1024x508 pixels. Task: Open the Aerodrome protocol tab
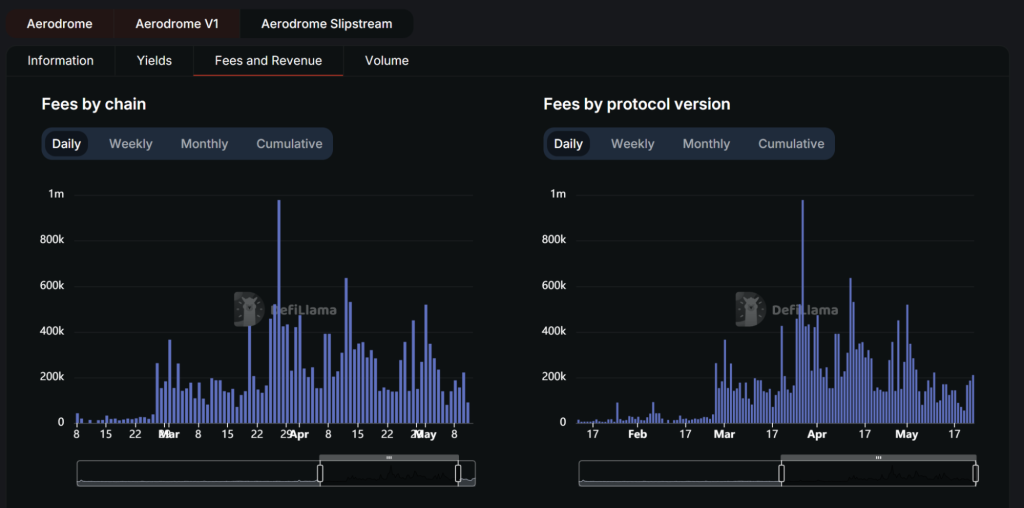59,23
